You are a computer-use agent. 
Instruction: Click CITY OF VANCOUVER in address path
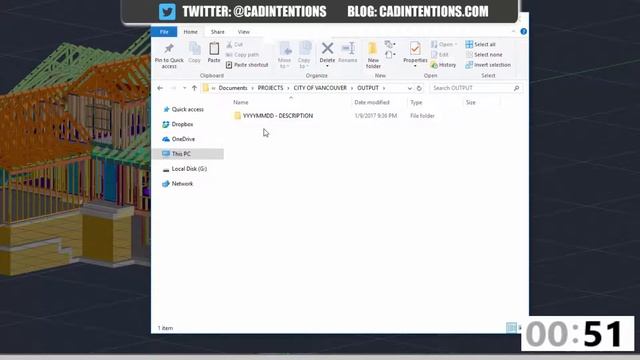pos(320,88)
